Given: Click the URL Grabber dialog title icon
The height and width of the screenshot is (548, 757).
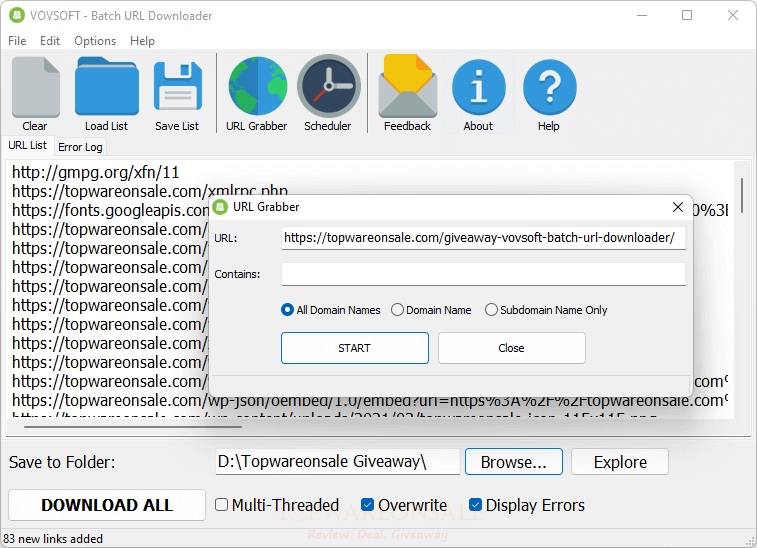Looking at the screenshot, I should [220, 207].
